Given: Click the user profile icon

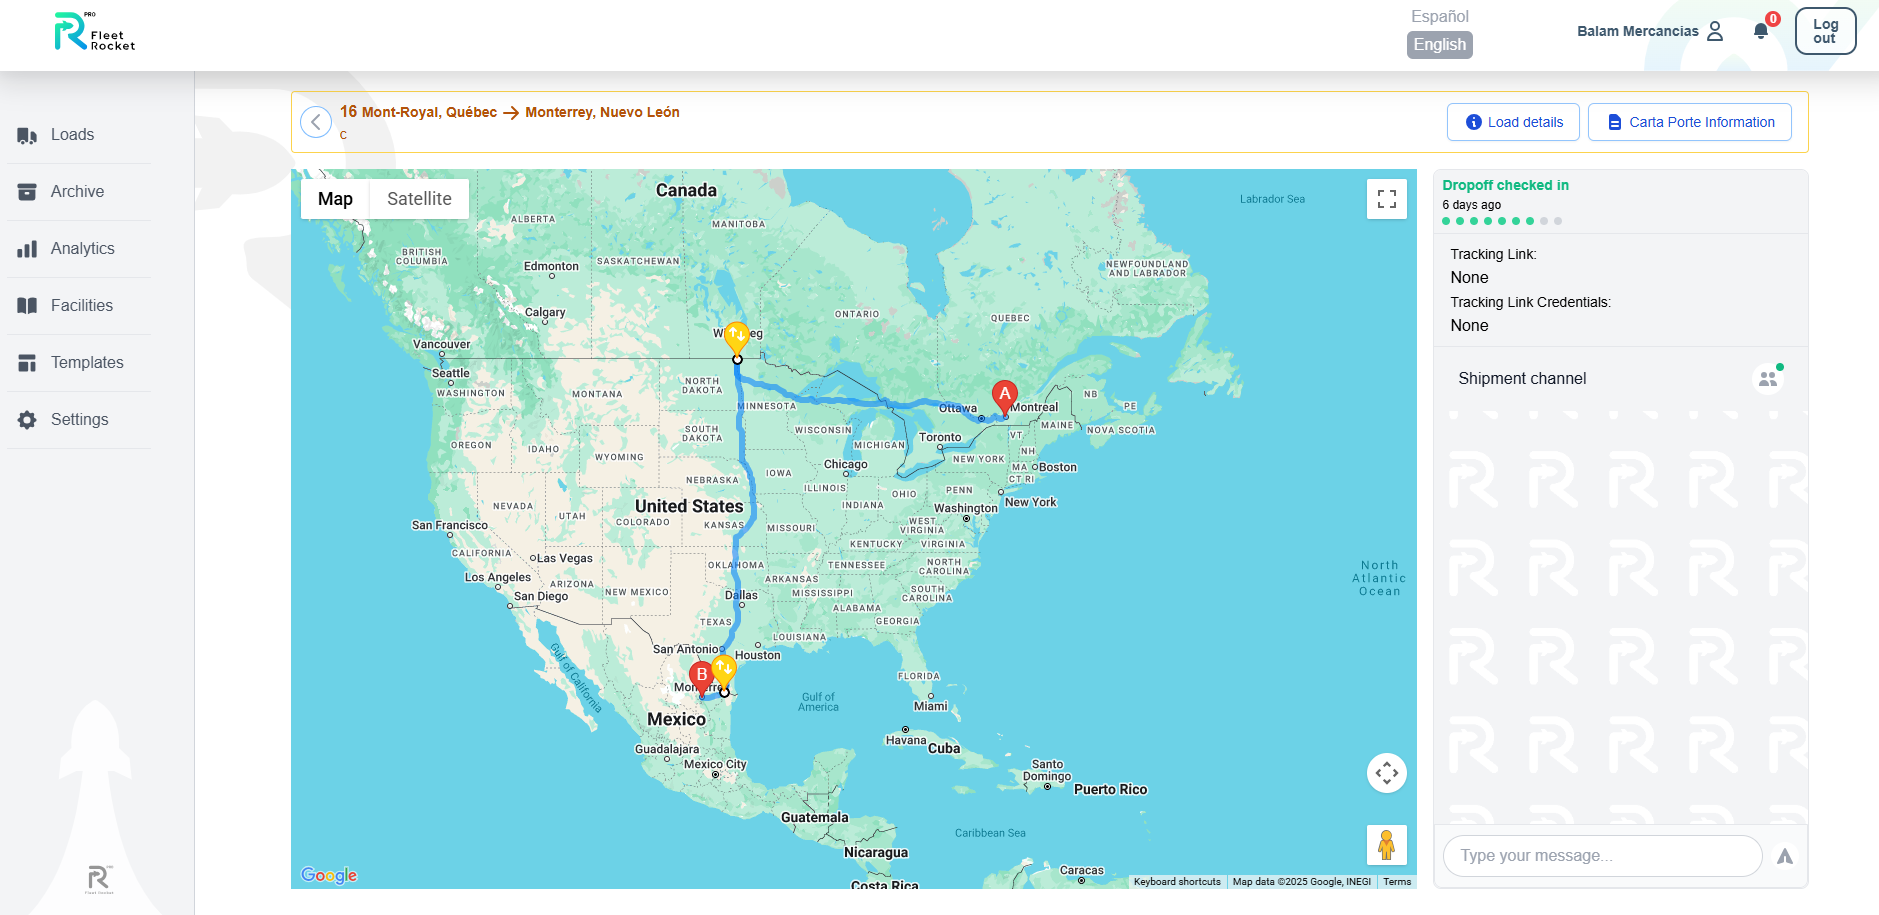Looking at the screenshot, I should (x=1715, y=31).
